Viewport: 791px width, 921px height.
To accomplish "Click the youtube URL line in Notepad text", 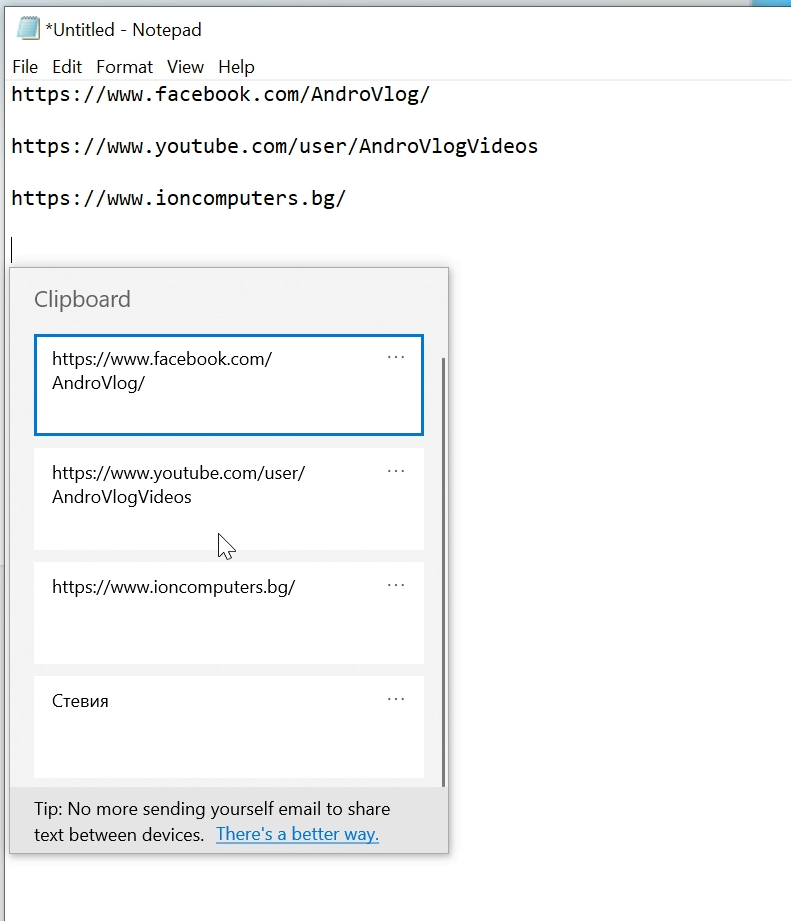I will 274,146.
